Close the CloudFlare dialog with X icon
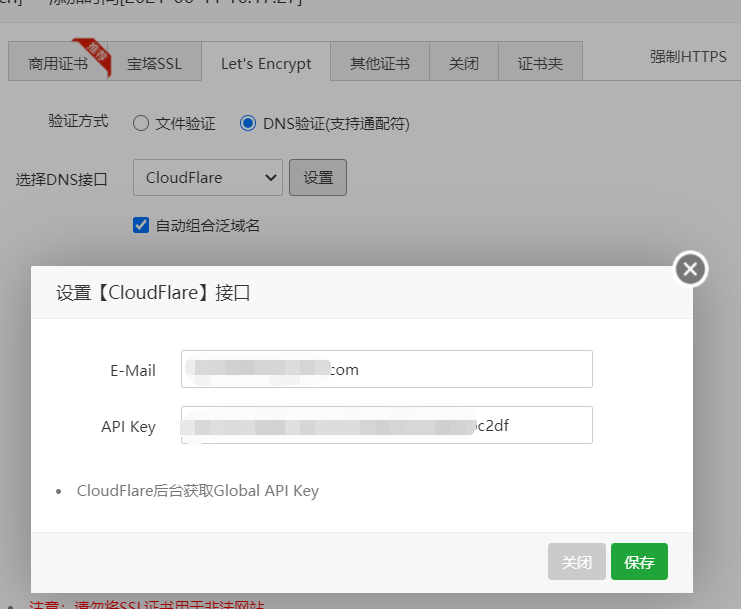The width and height of the screenshot is (741, 609). 690,269
